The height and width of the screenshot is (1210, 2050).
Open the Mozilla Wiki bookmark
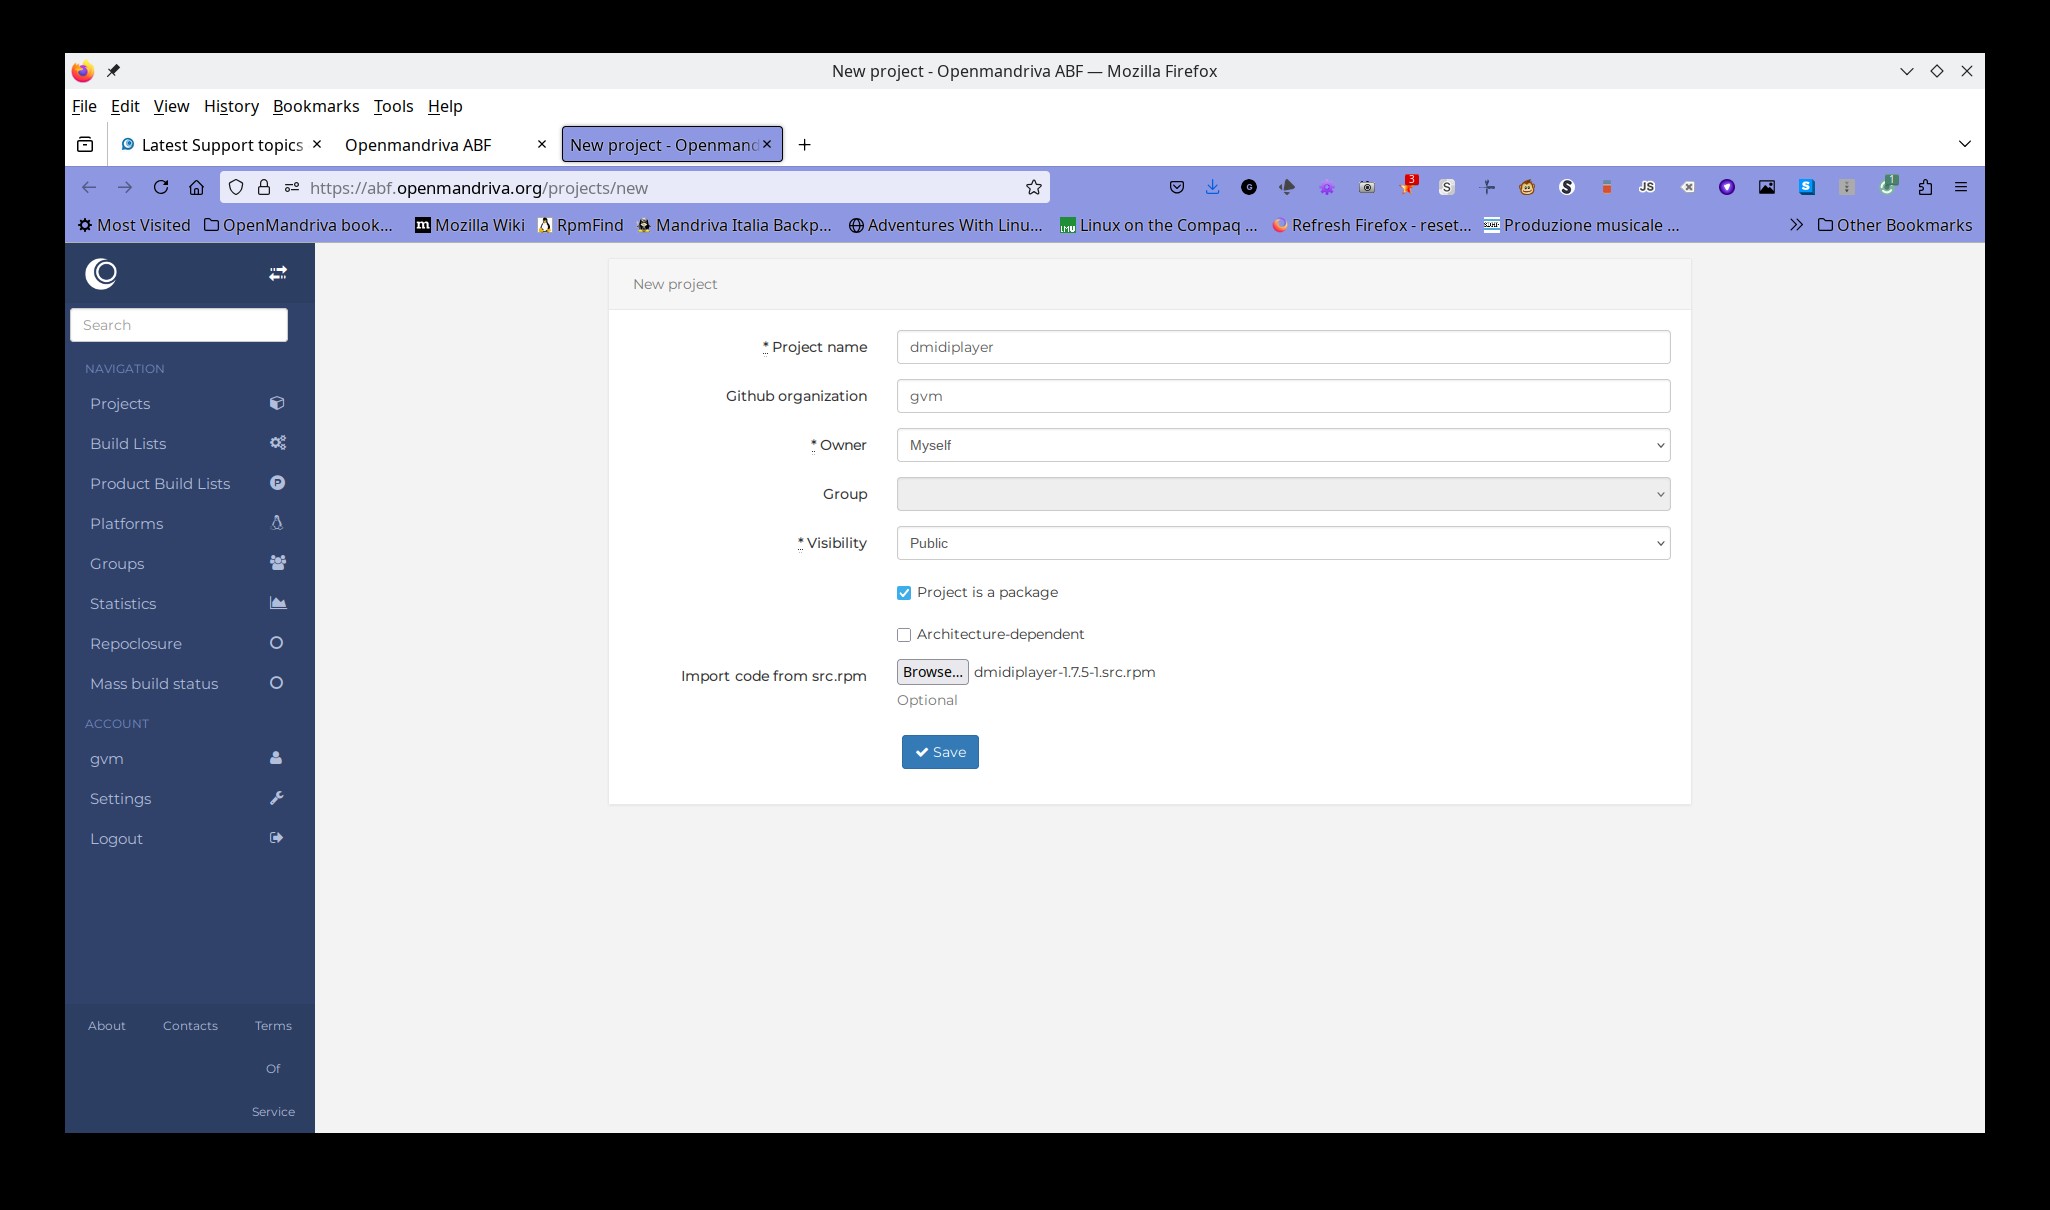point(470,225)
